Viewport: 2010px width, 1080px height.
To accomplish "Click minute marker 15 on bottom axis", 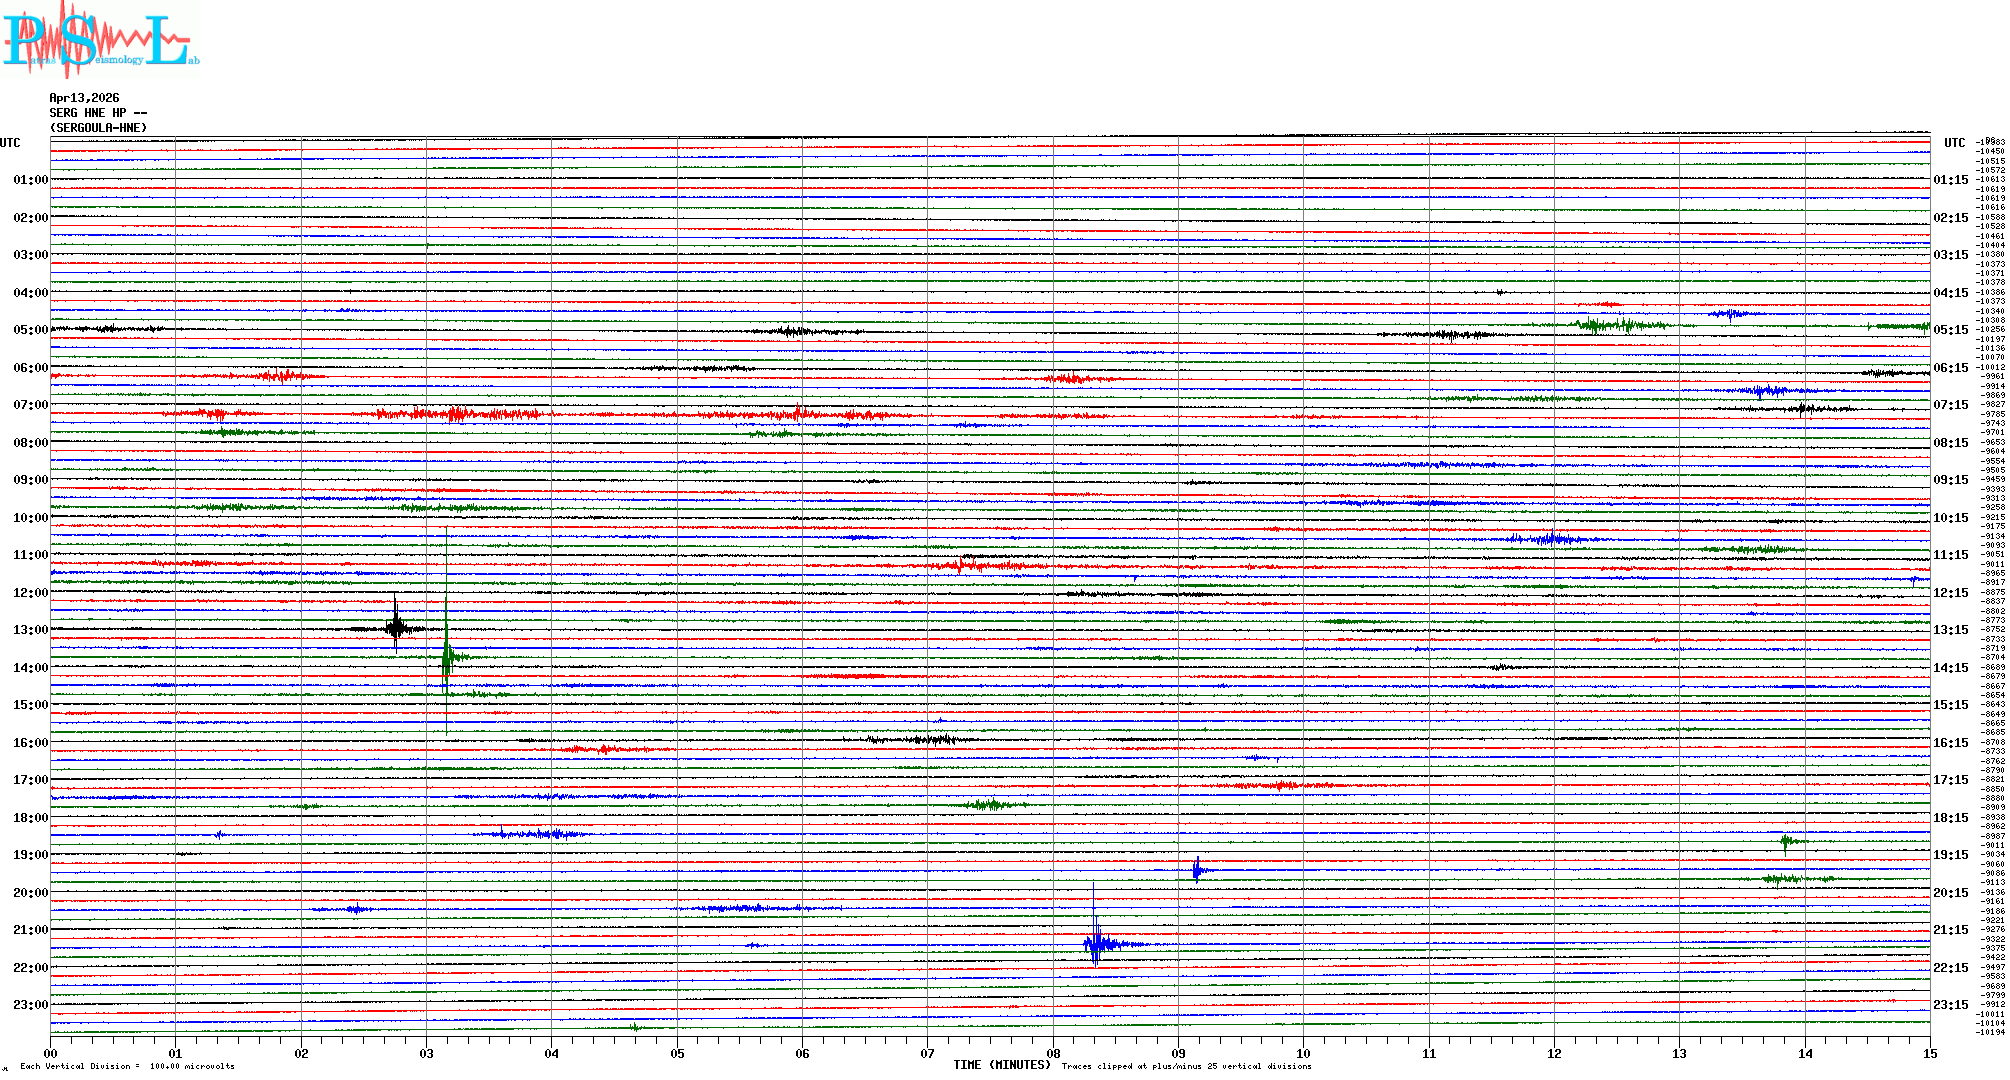I will (1930, 1053).
